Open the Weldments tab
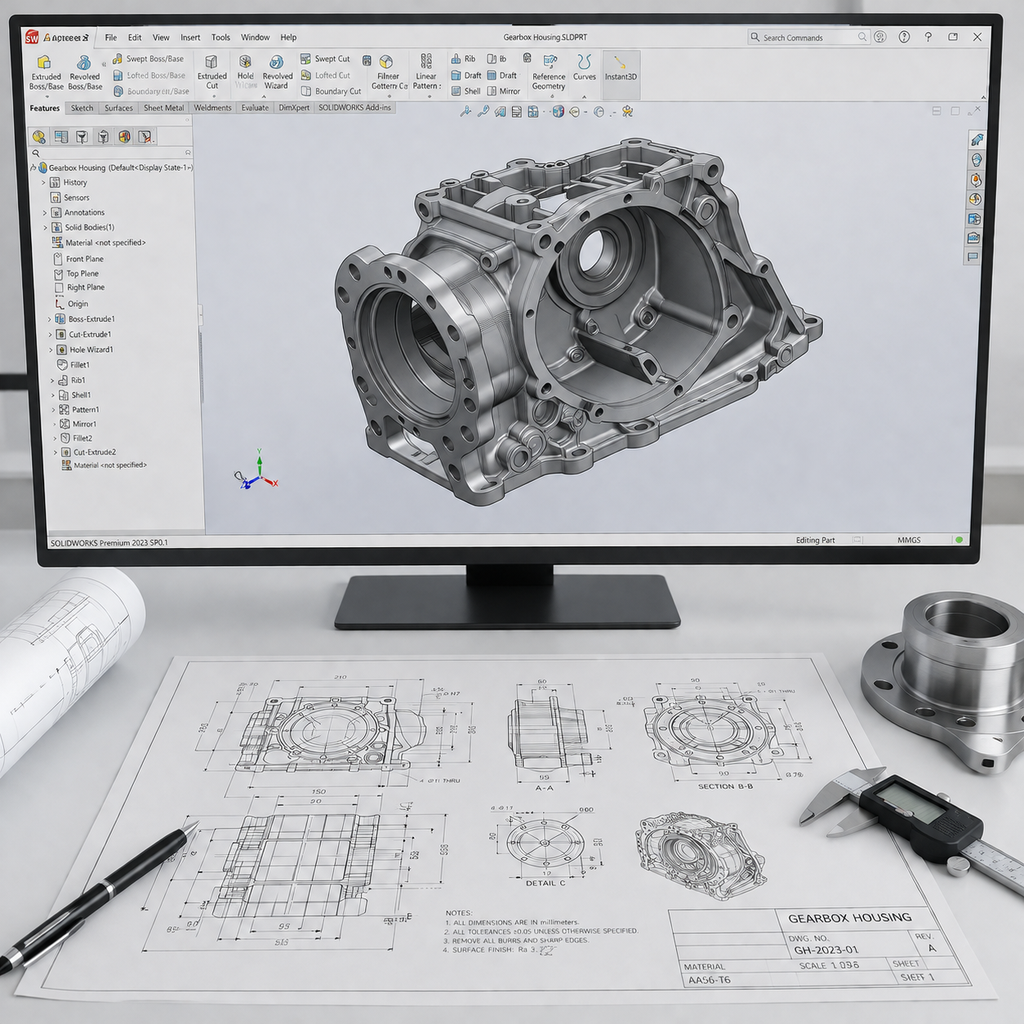This screenshot has height=1024, width=1024. [x=212, y=108]
